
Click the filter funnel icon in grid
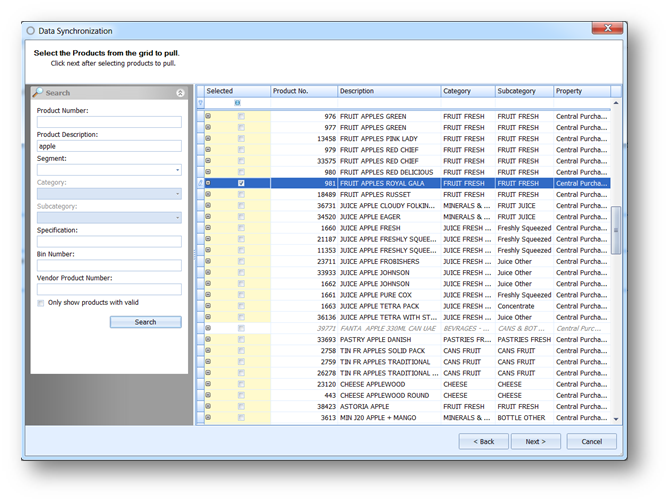[x=200, y=103]
